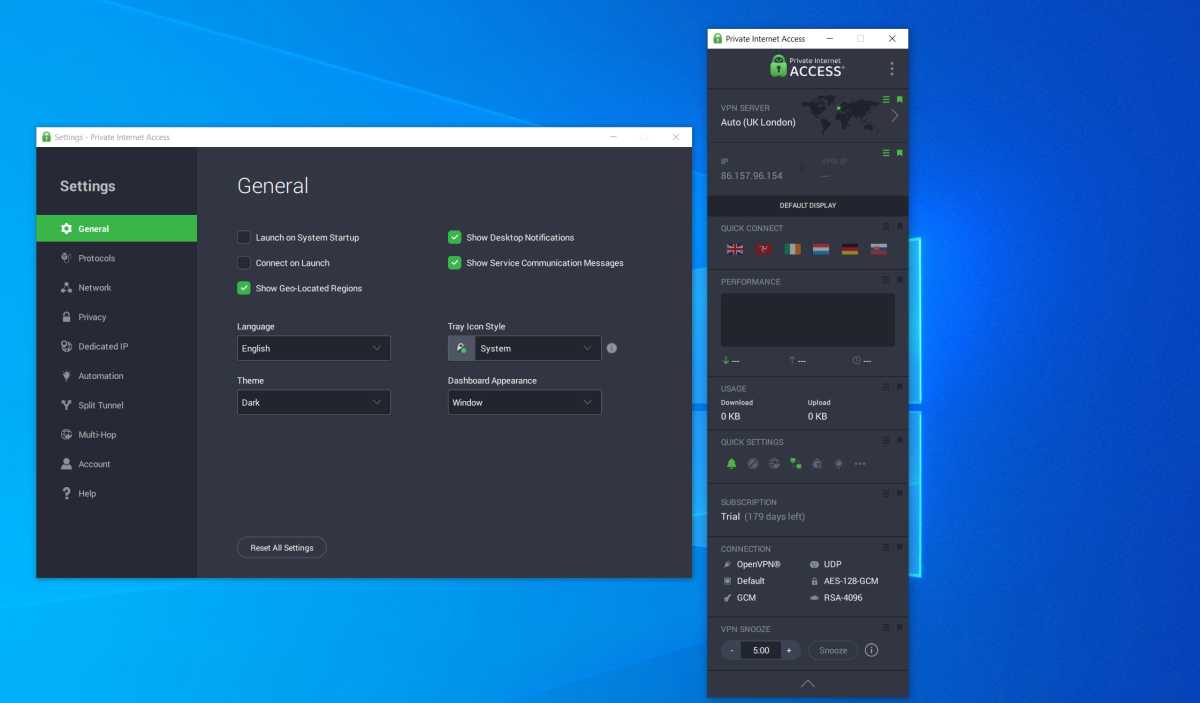Open the Tray Icon Style dropdown

click(x=525, y=348)
